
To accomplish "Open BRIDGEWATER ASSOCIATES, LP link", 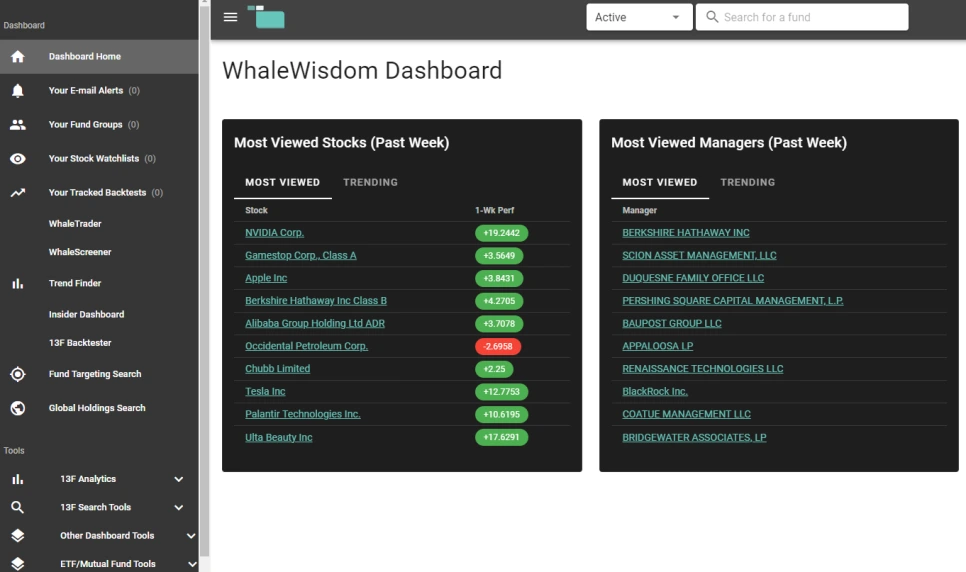I will point(694,438).
